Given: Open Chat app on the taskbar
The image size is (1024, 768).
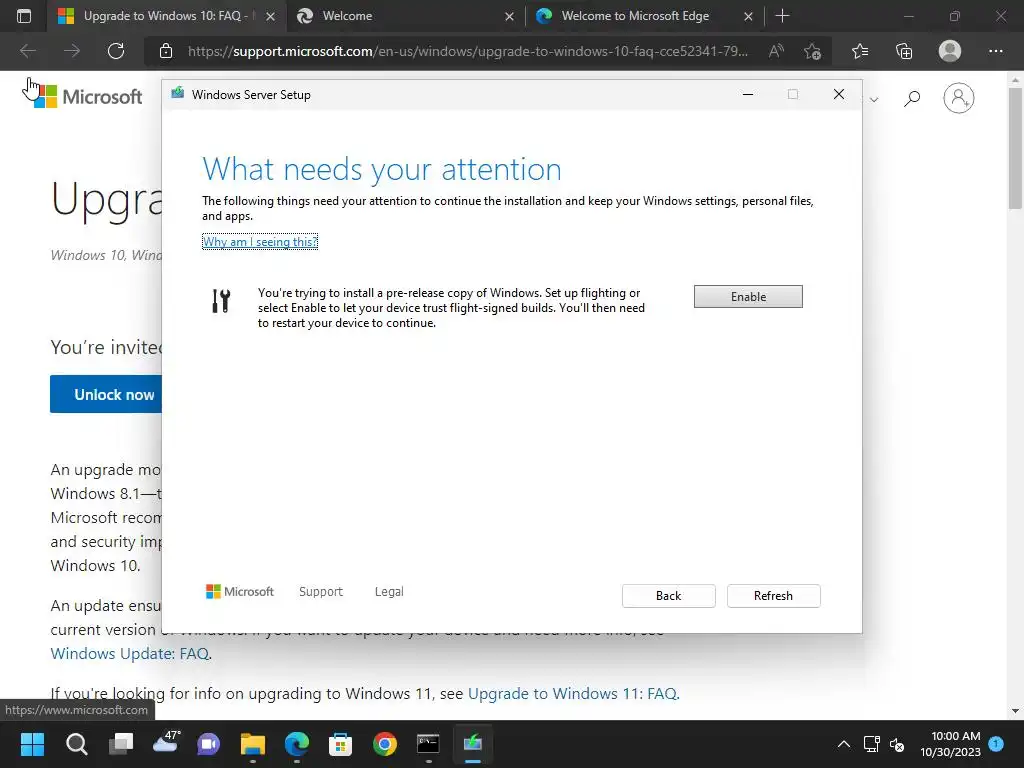Looking at the screenshot, I should pos(209,744).
